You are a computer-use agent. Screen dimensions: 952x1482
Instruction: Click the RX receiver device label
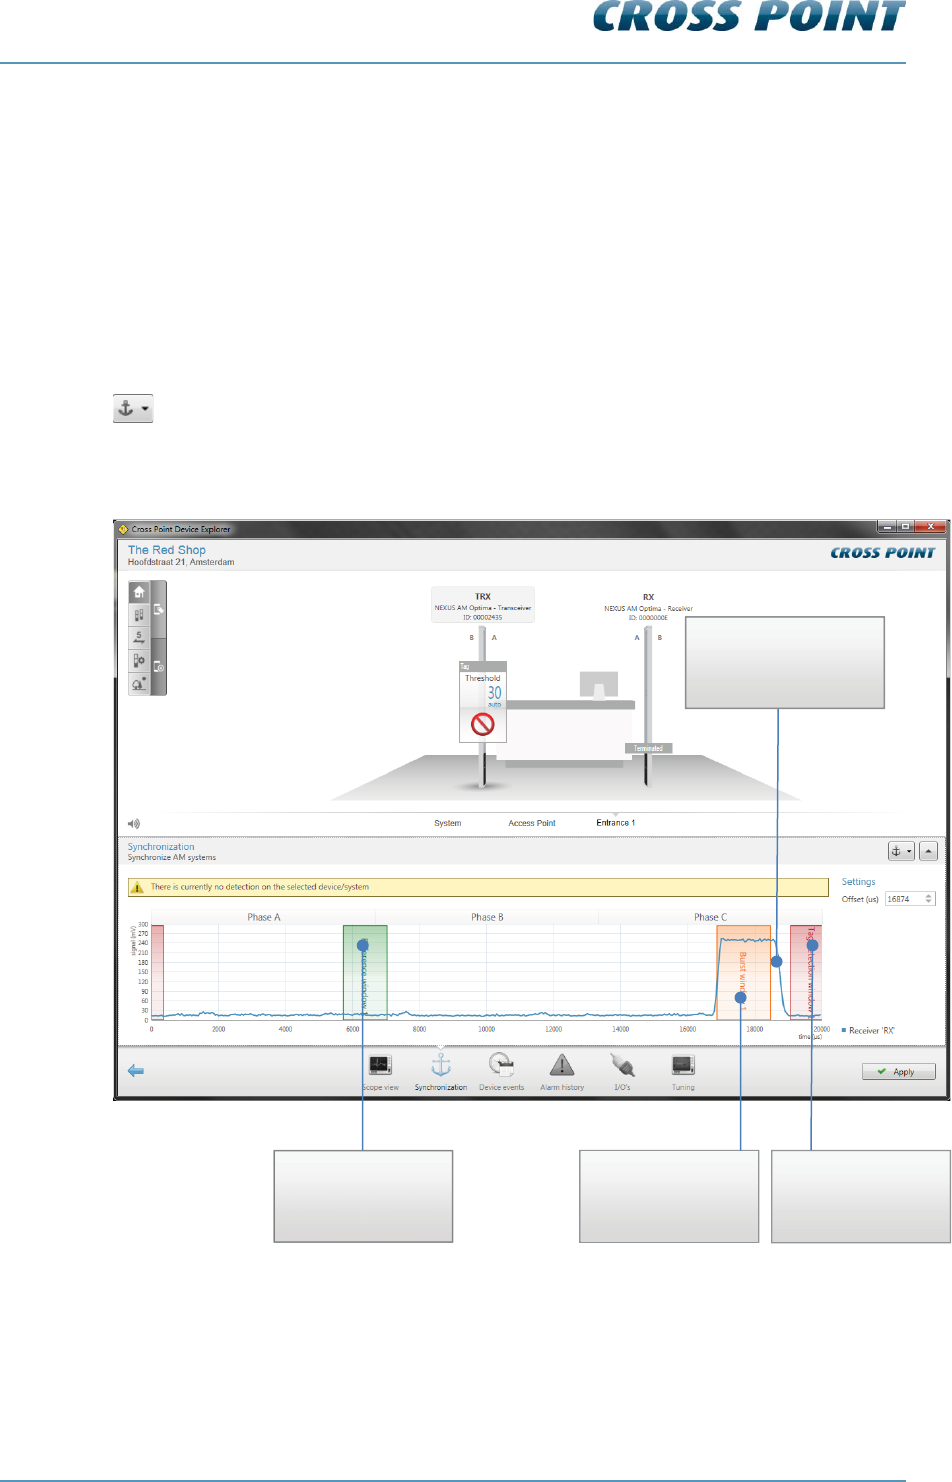[648, 606]
